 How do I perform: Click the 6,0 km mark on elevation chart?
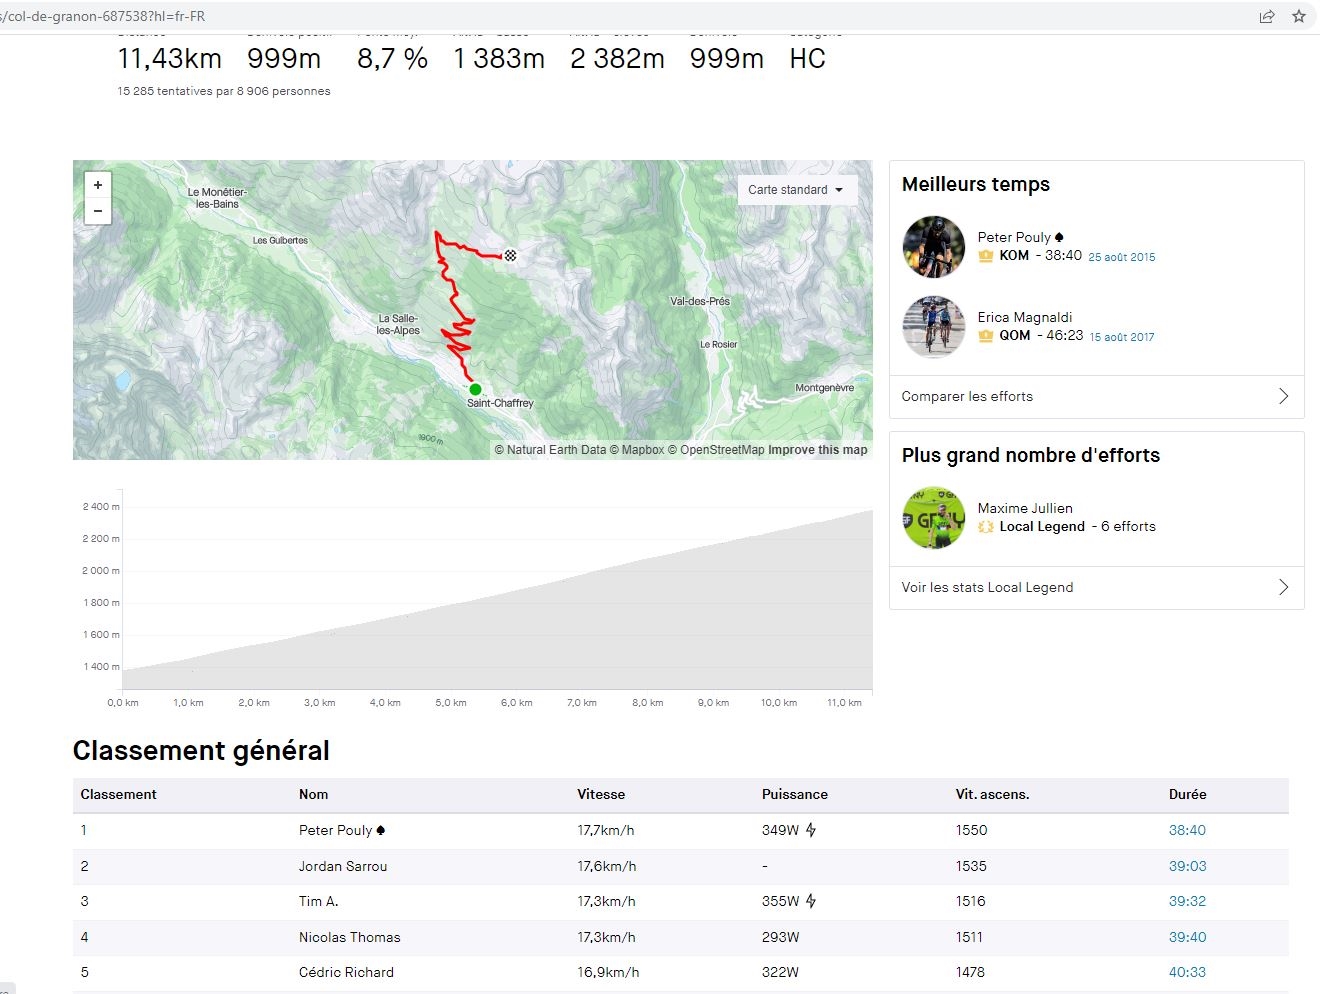point(516,703)
